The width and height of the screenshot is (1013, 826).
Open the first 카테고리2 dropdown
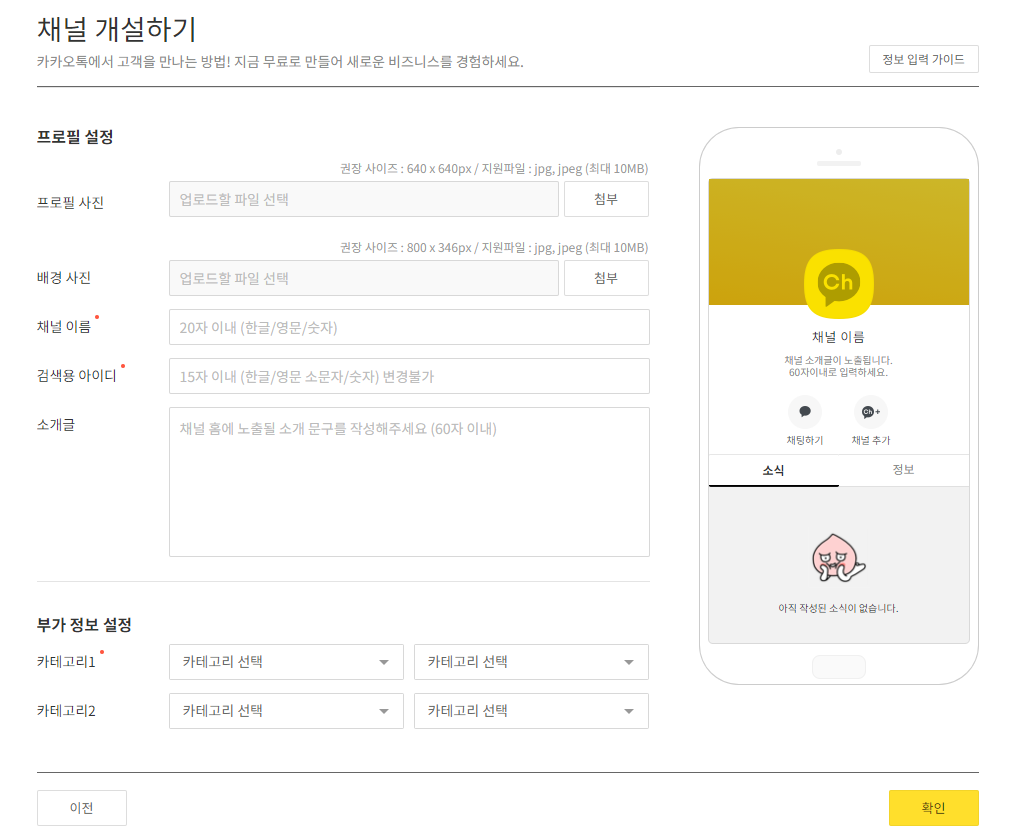coord(286,710)
